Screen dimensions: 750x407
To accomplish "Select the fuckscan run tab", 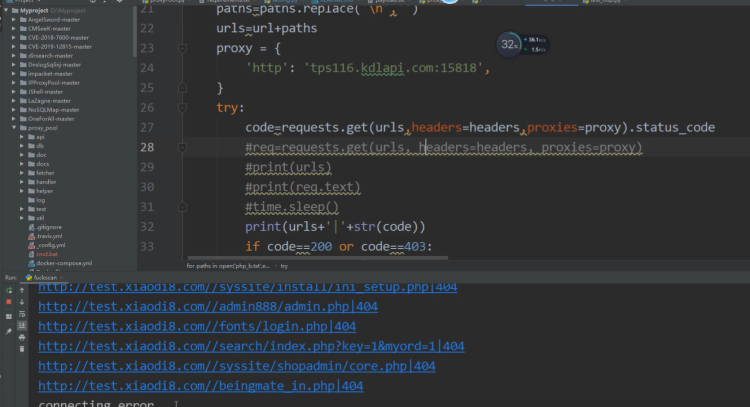I will tap(44, 277).
